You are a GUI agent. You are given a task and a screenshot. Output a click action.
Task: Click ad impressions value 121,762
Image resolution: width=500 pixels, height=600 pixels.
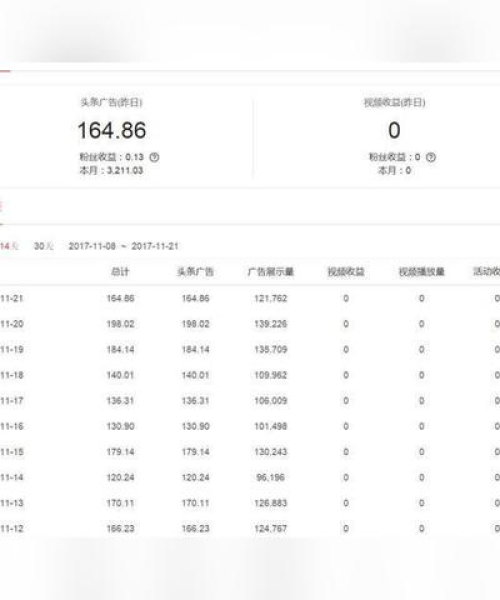click(270, 298)
